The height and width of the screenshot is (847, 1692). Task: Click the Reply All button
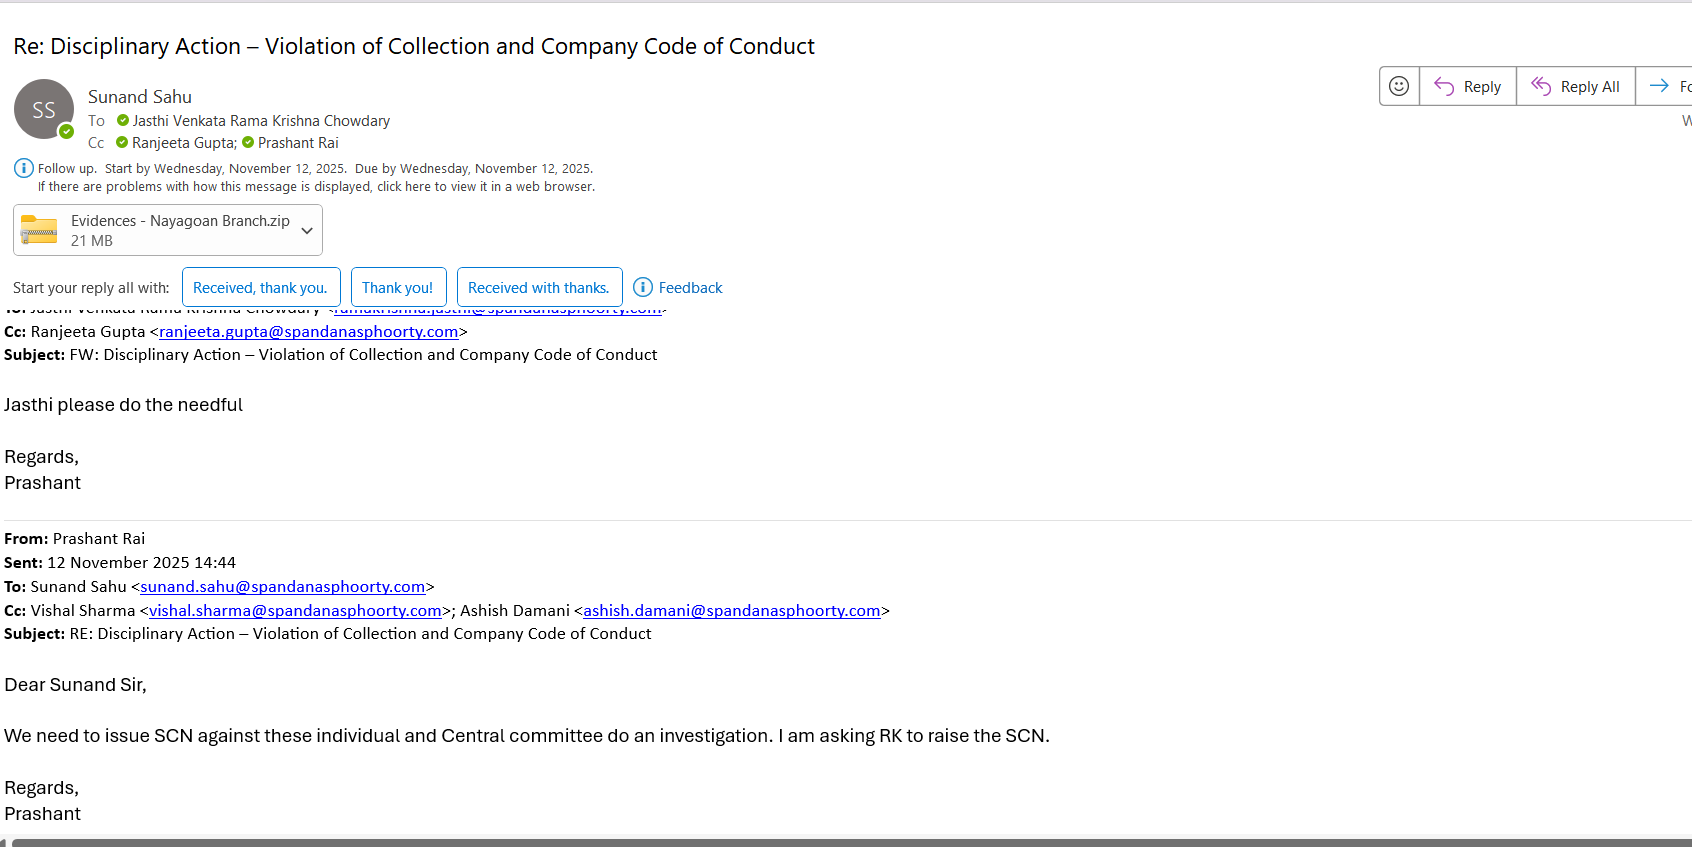[1575, 86]
